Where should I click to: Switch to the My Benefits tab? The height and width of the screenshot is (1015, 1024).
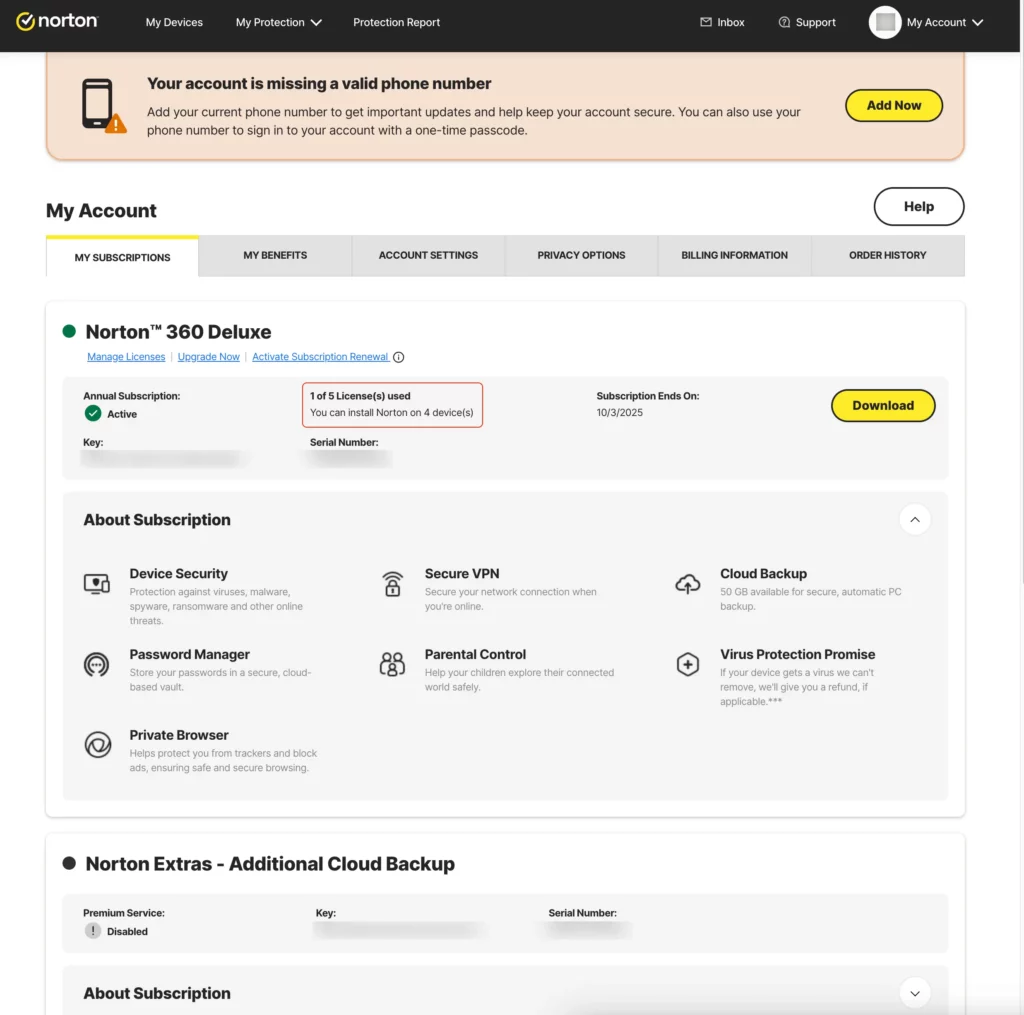(x=275, y=255)
